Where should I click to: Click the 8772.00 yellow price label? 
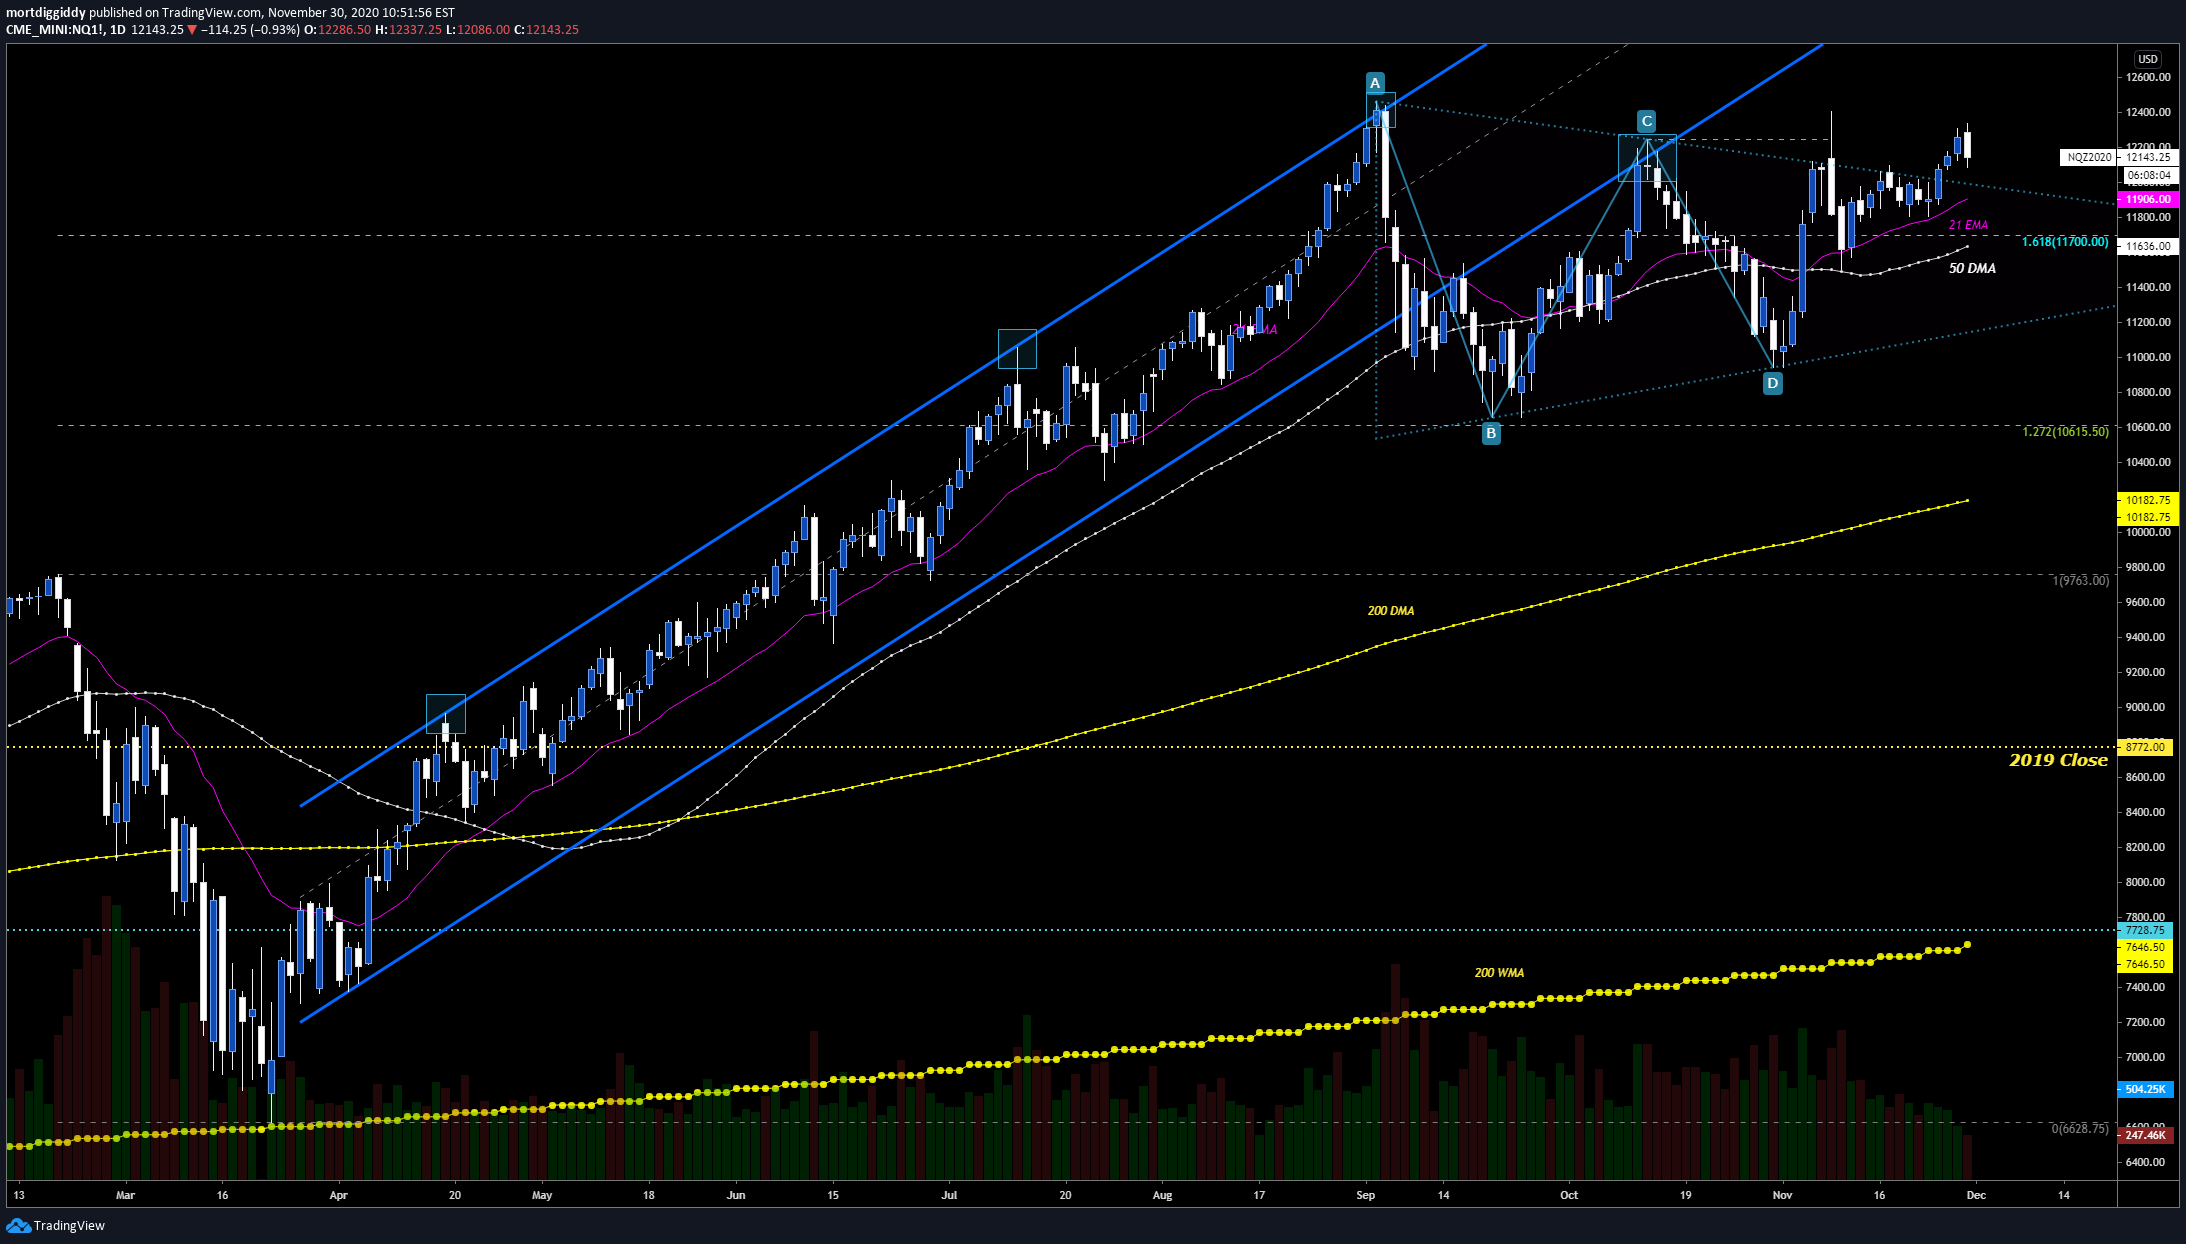click(2145, 747)
